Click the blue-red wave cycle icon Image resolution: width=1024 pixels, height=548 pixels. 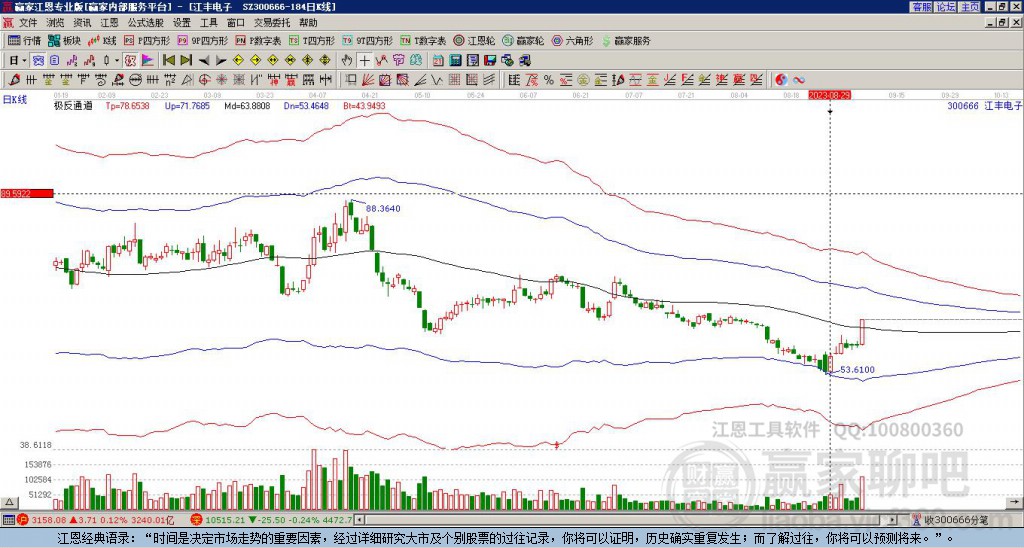[799, 80]
